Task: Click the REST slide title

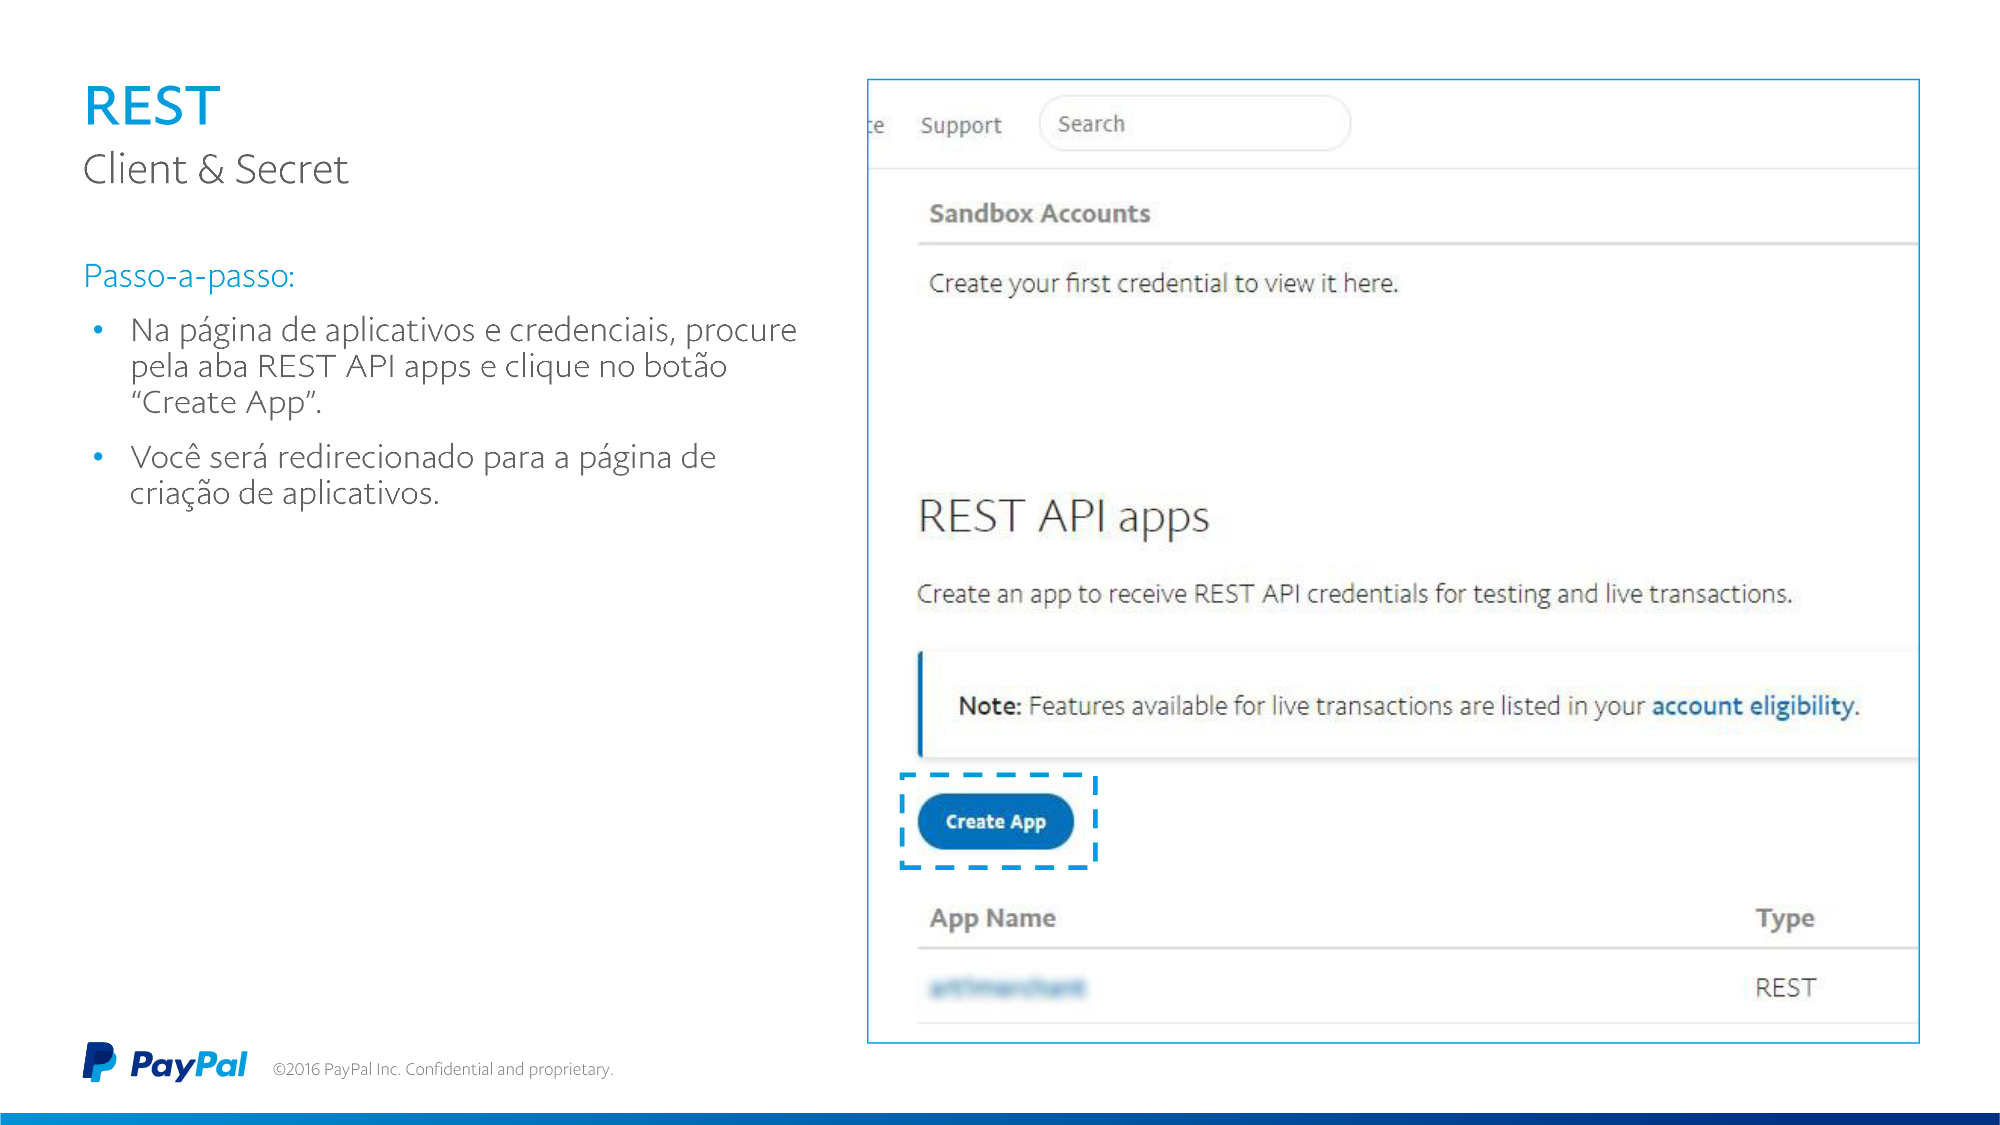Action: 152,106
